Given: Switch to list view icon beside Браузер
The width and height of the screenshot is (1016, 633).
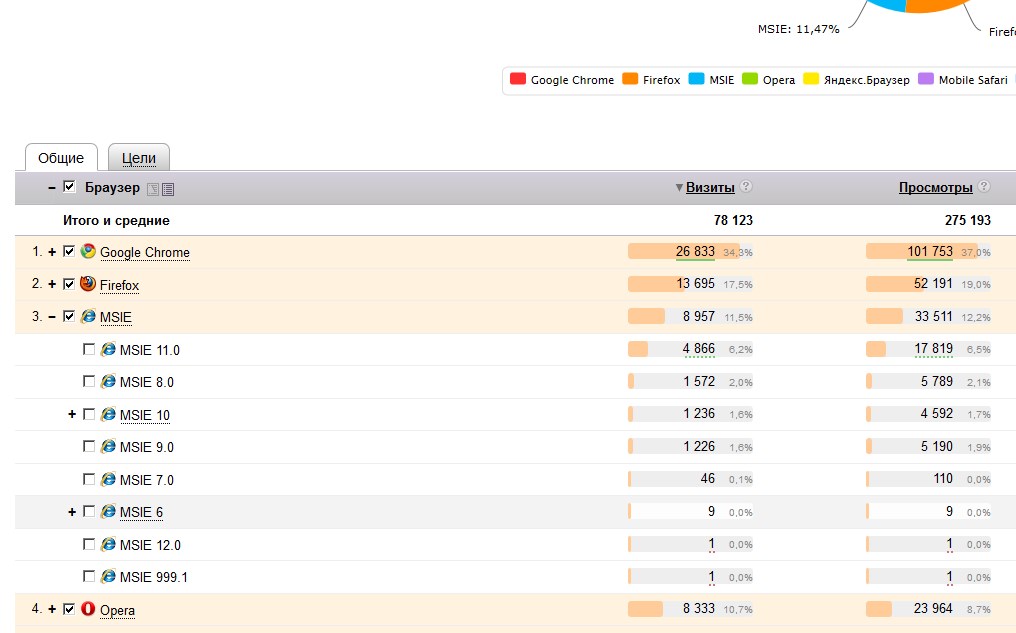Looking at the screenshot, I should point(168,189).
